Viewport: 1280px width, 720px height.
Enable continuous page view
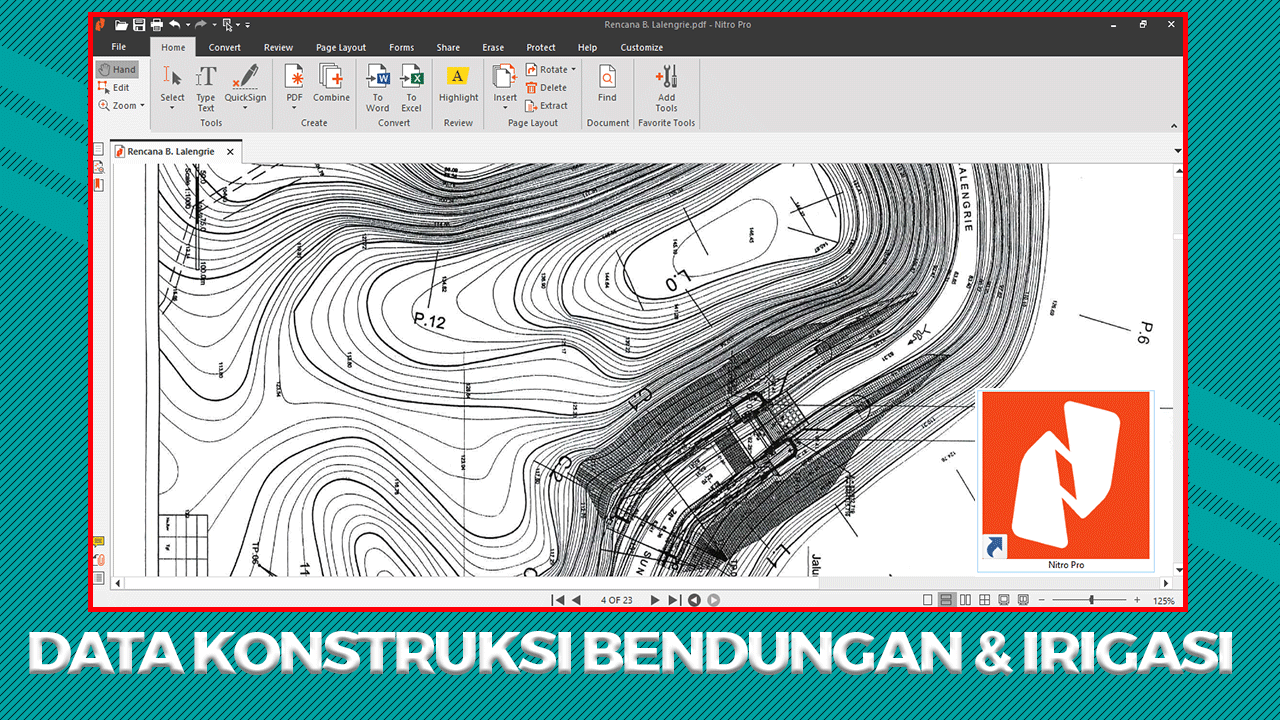[946, 600]
